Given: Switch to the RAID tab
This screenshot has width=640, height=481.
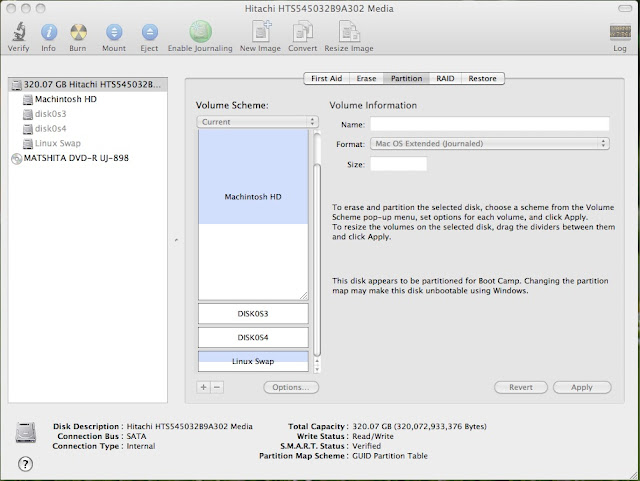Looking at the screenshot, I should pyautogui.click(x=445, y=78).
